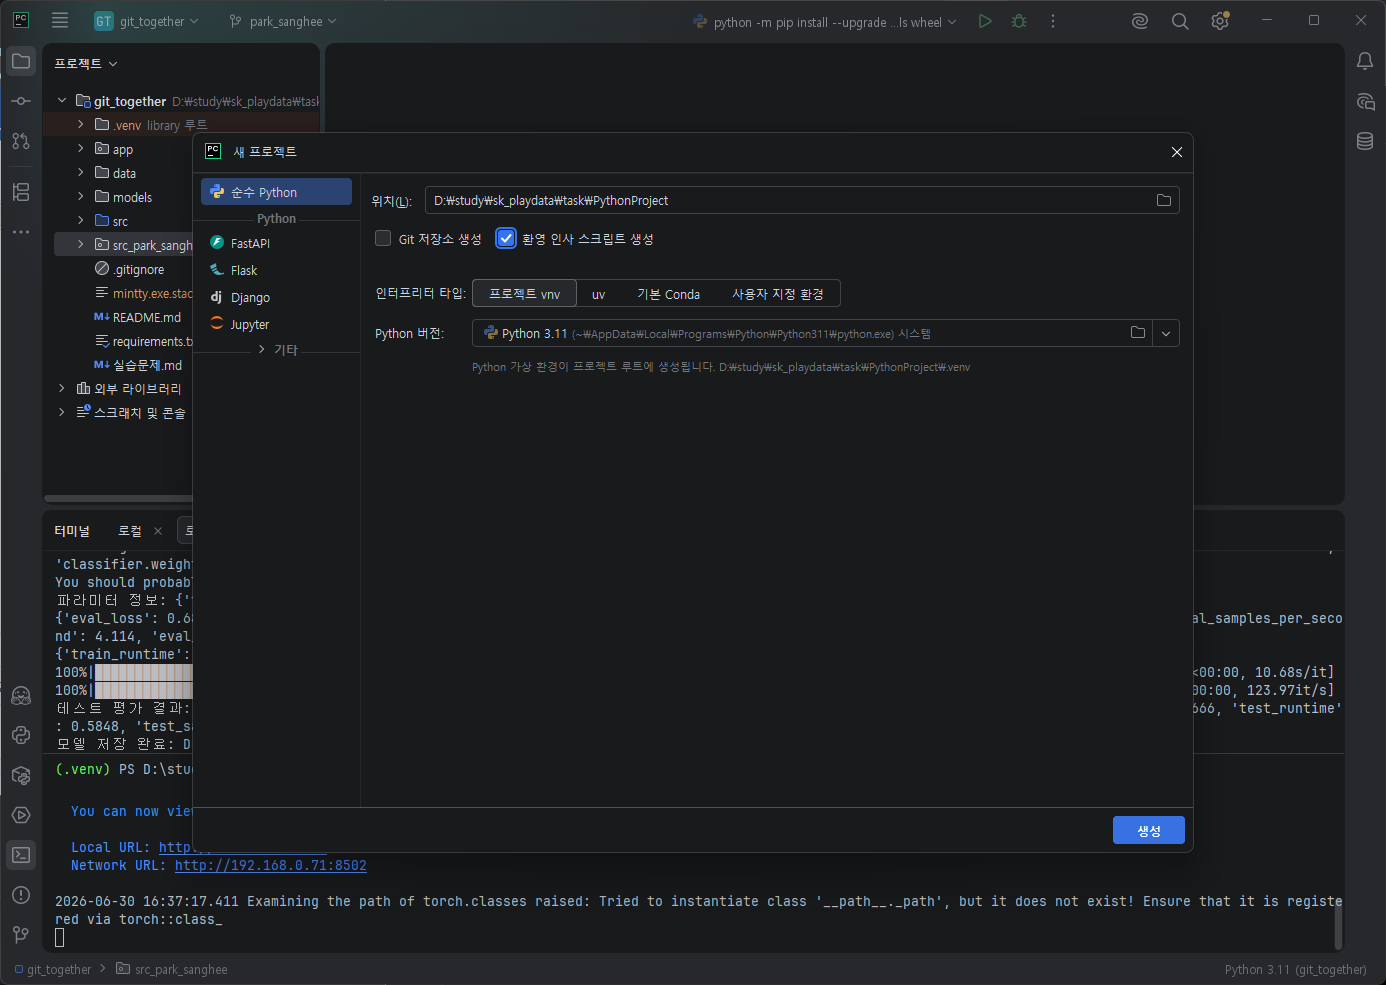
Task: Select the base Conda interpreter type
Action: 668,294
